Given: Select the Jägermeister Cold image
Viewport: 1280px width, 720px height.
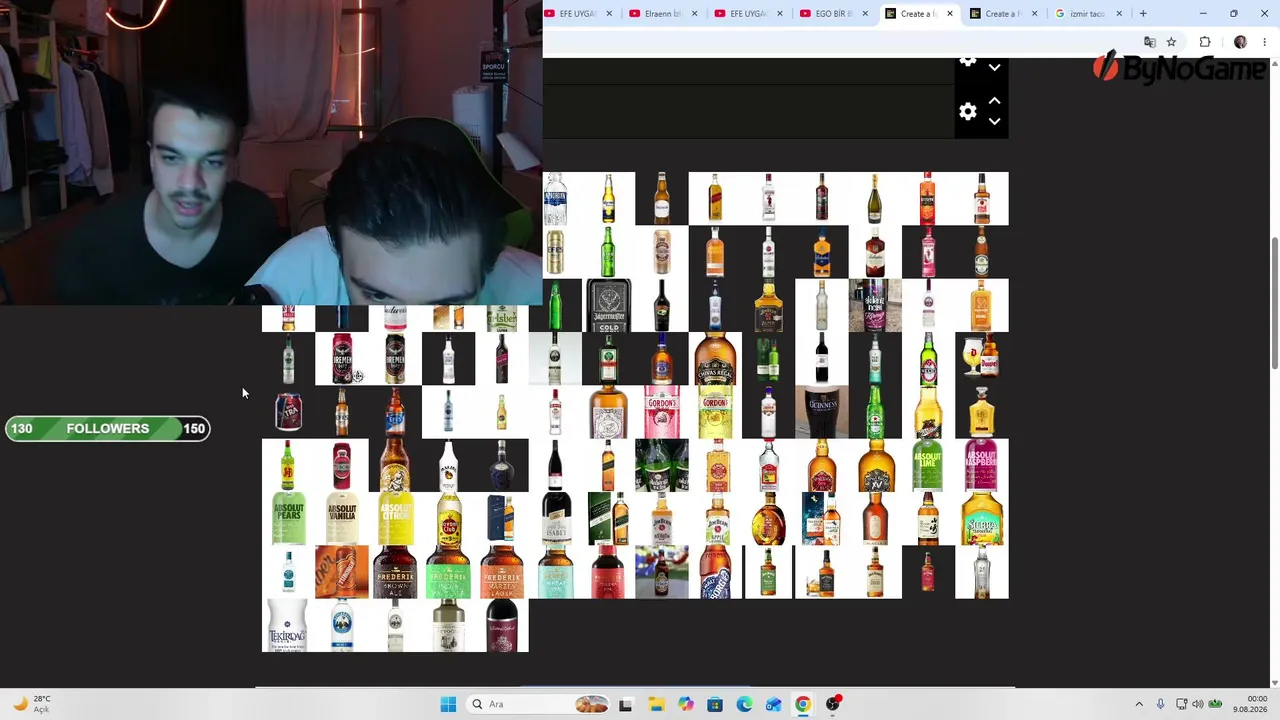Looking at the screenshot, I should (x=608, y=306).
